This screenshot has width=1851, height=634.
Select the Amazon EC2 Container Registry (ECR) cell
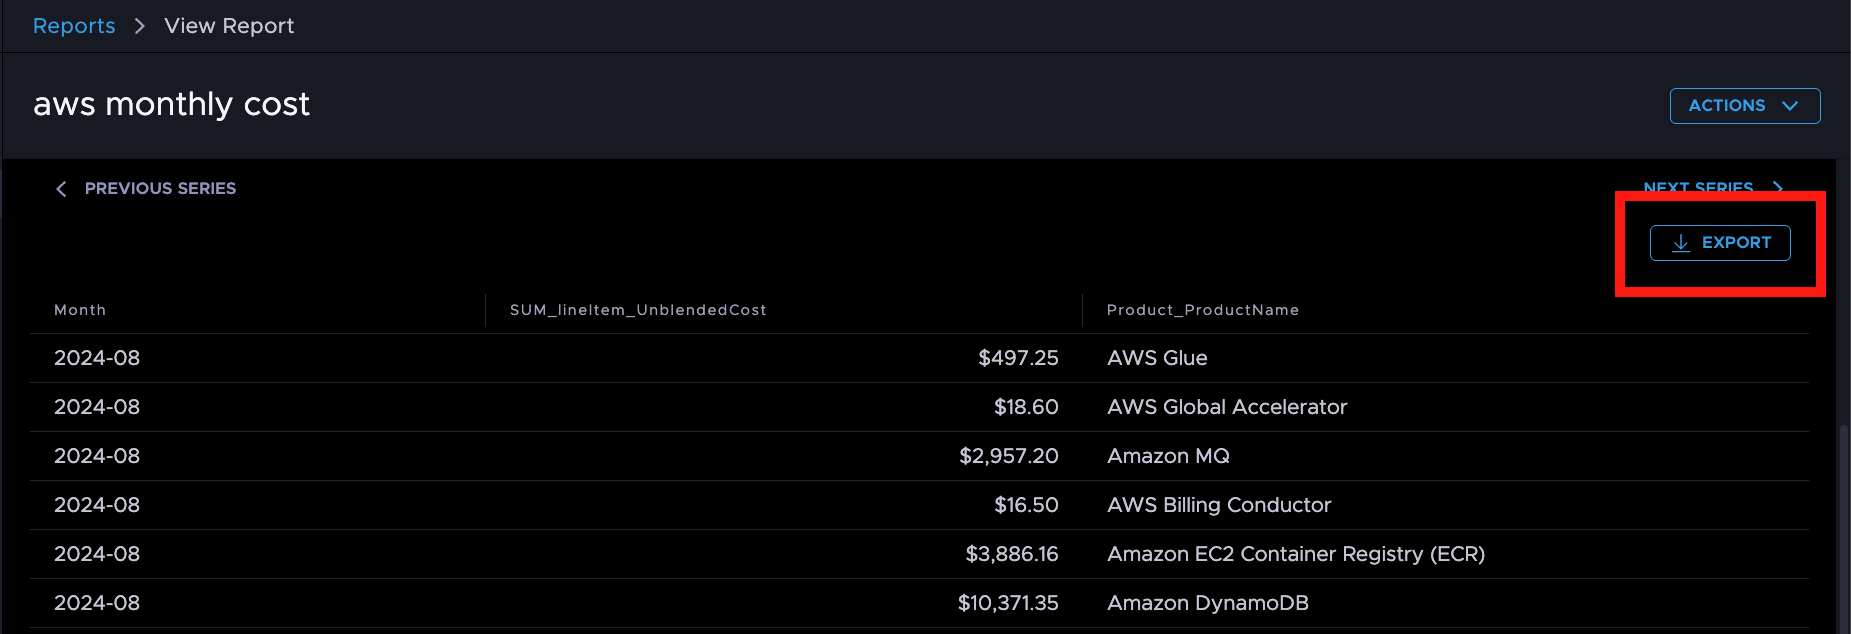[x=1296, y=554]
